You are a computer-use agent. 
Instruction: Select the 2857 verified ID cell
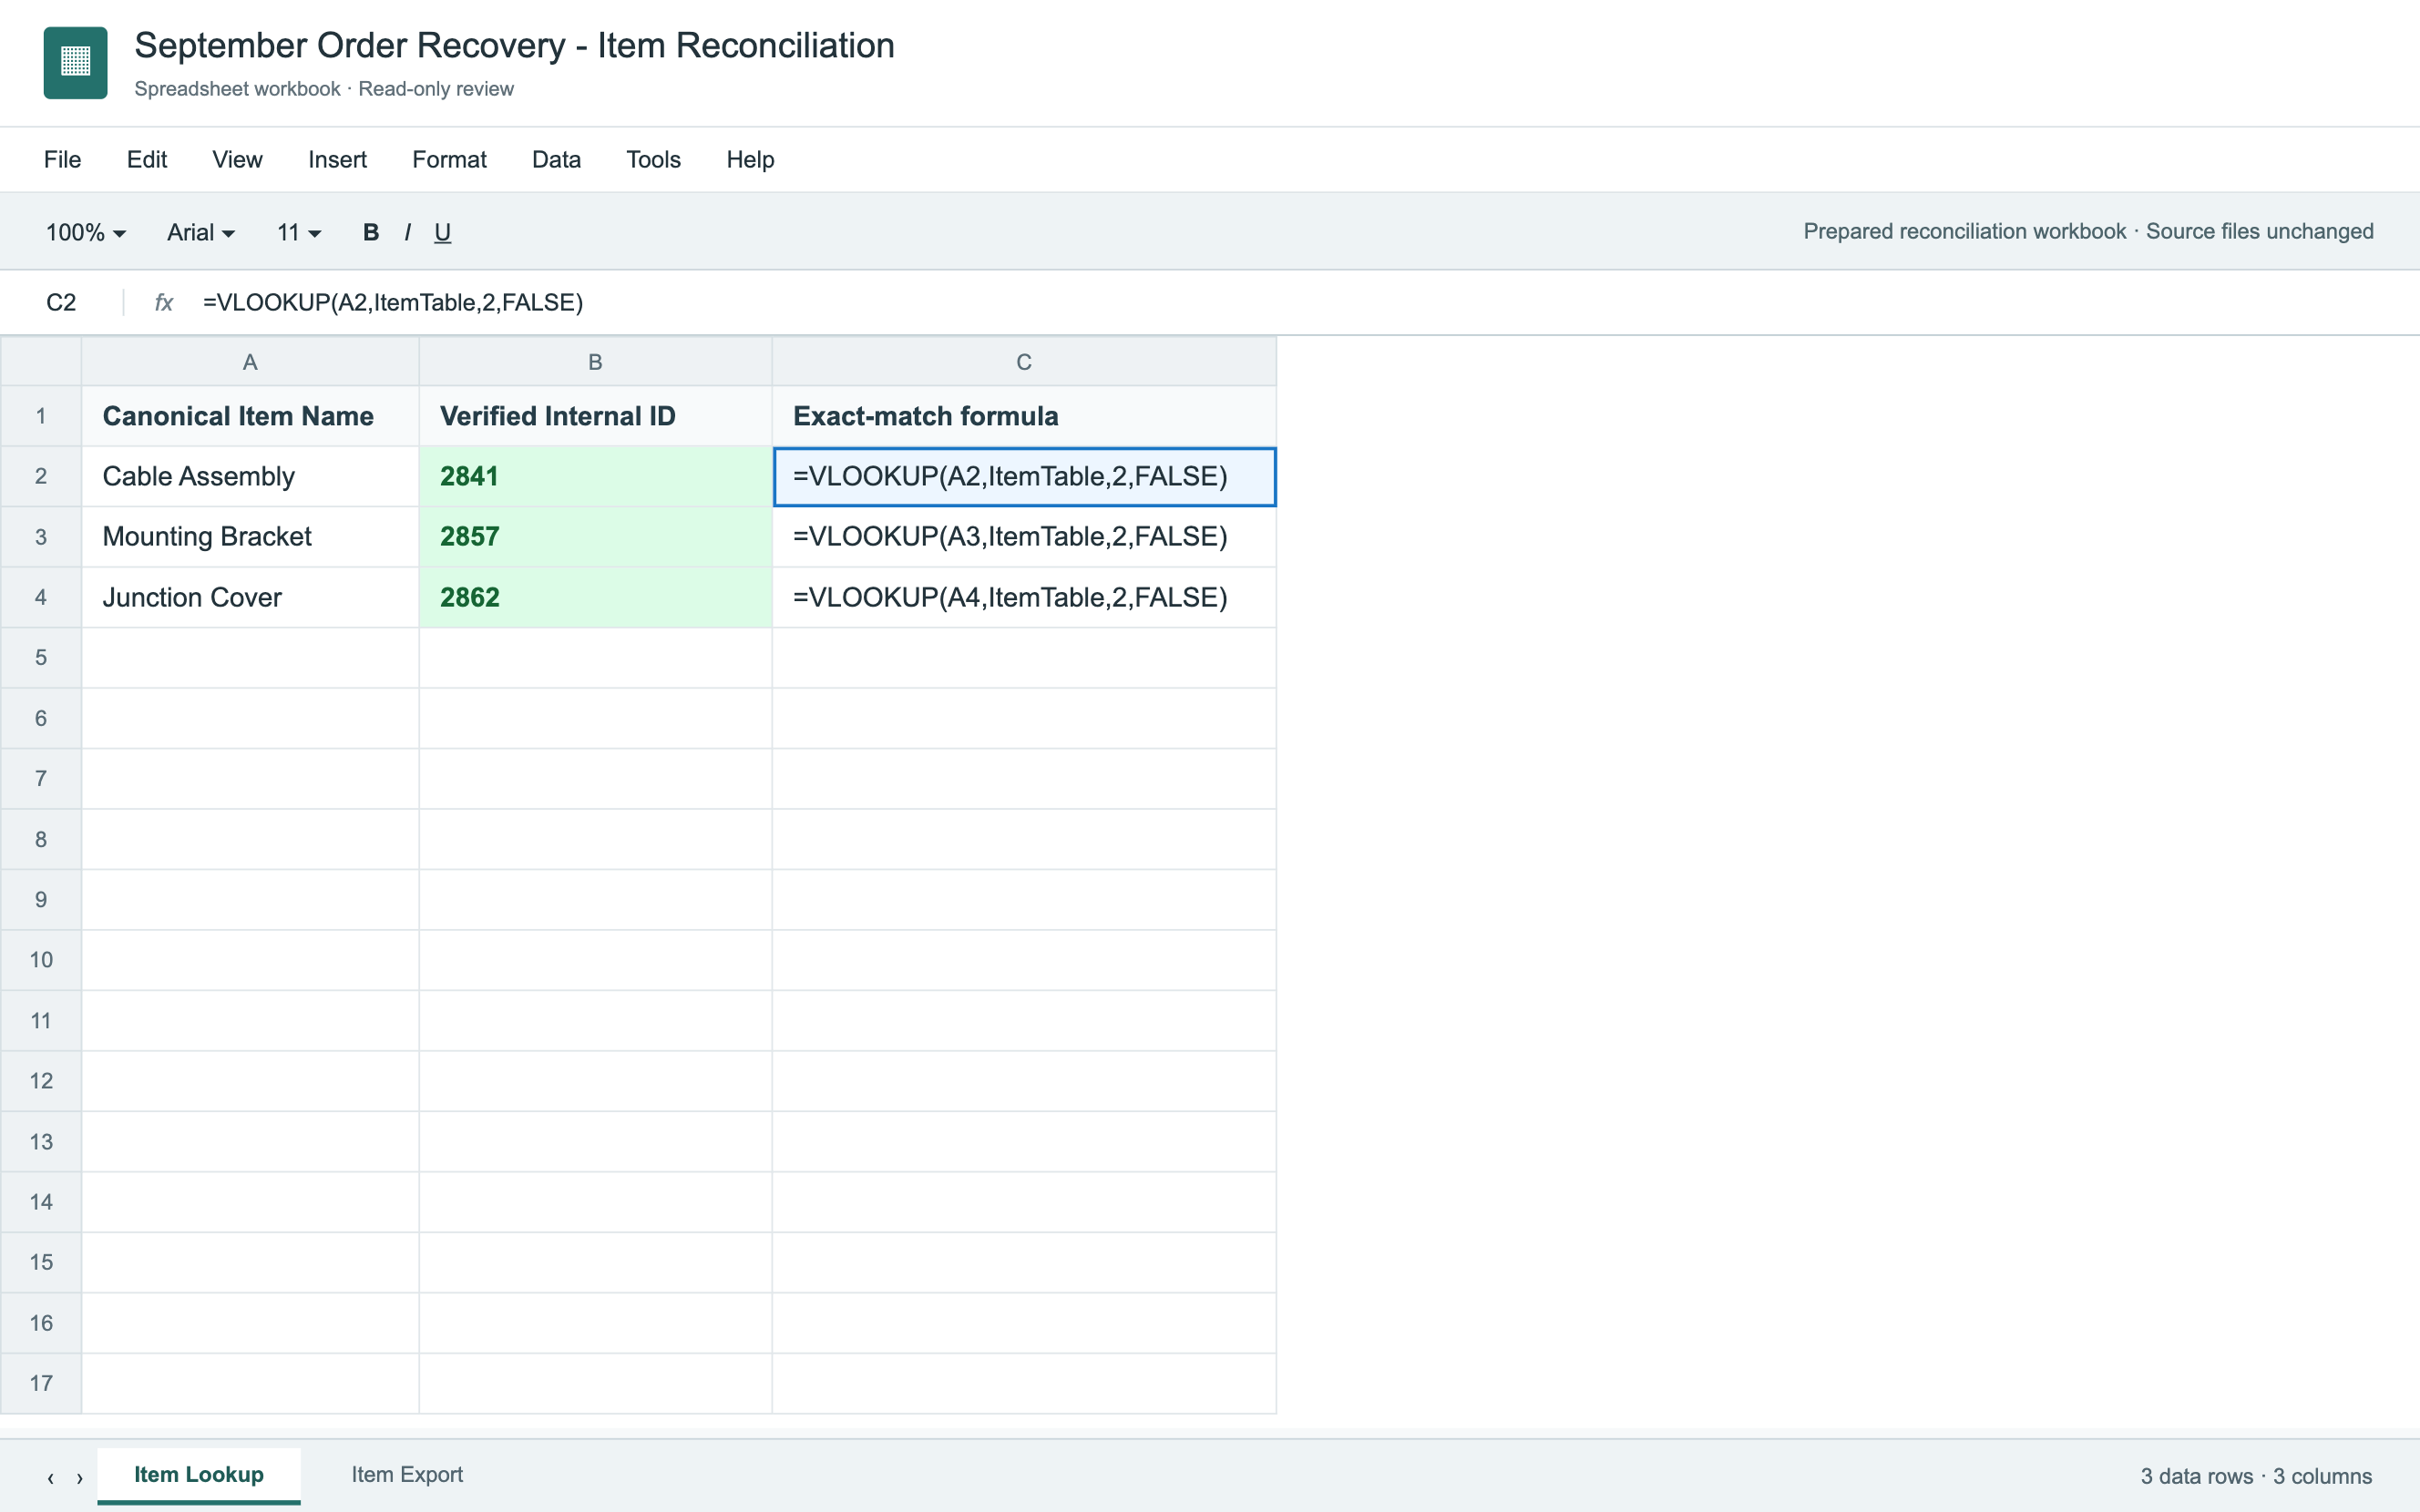pyautogui.click(x=595, y=537)
